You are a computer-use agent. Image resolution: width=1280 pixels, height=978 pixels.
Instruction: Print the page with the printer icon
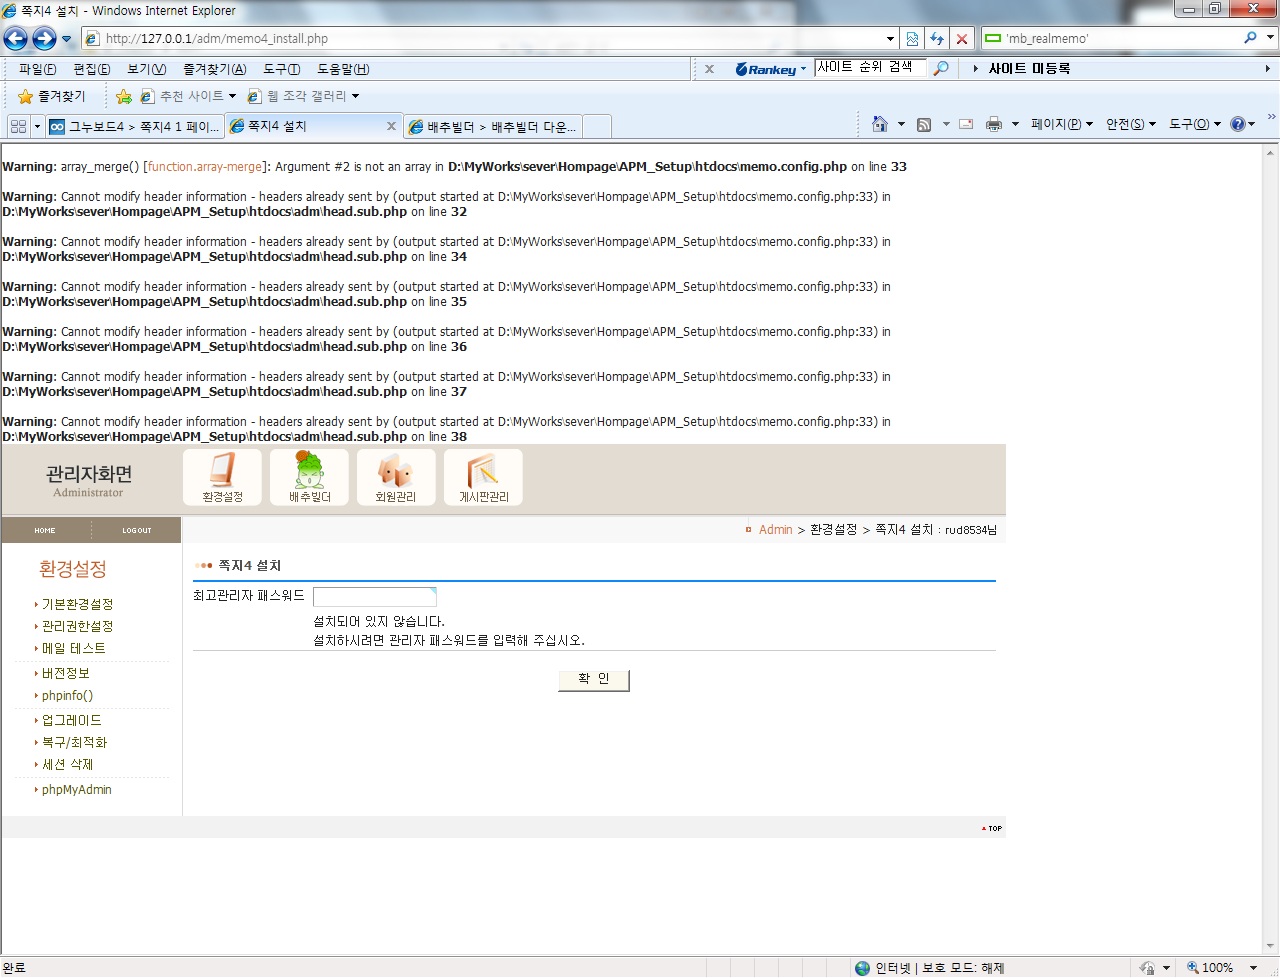(x=994, y=124)
